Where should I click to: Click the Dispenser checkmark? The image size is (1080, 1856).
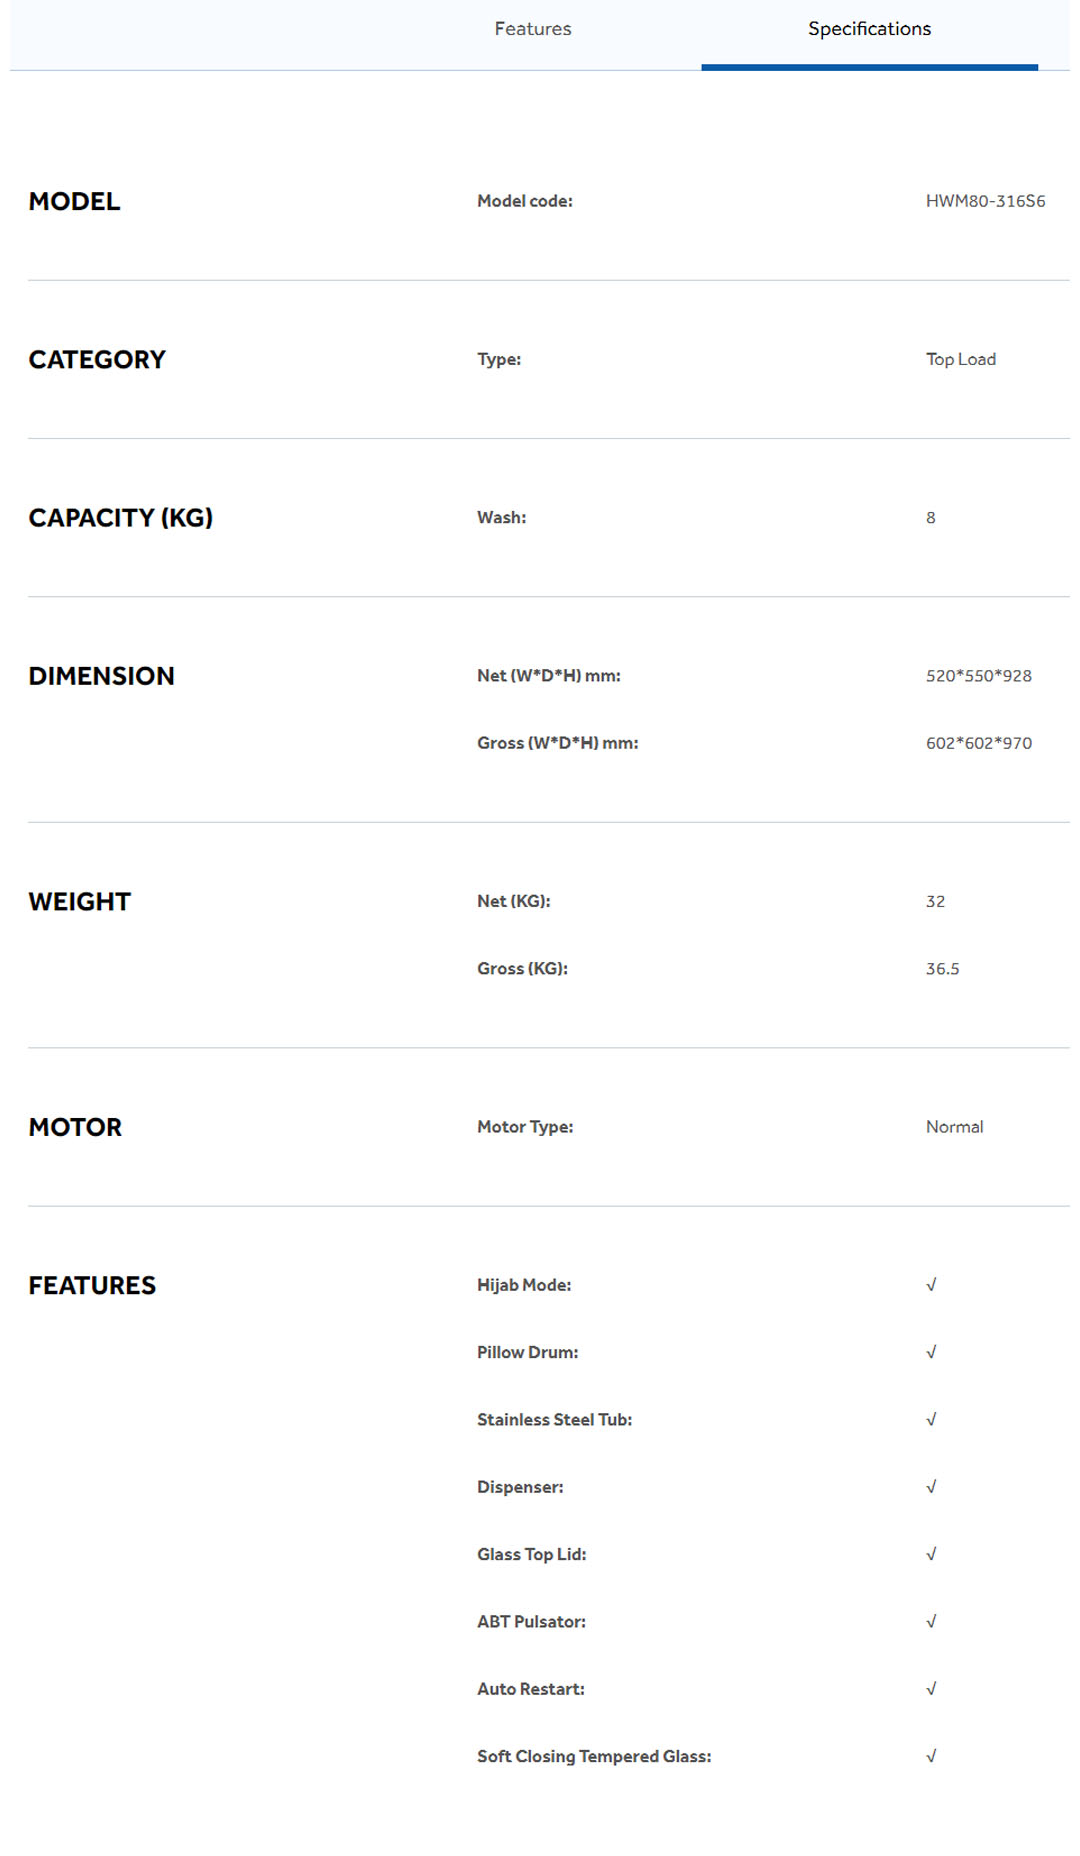pyautogui.click(x=931, y=1487)
